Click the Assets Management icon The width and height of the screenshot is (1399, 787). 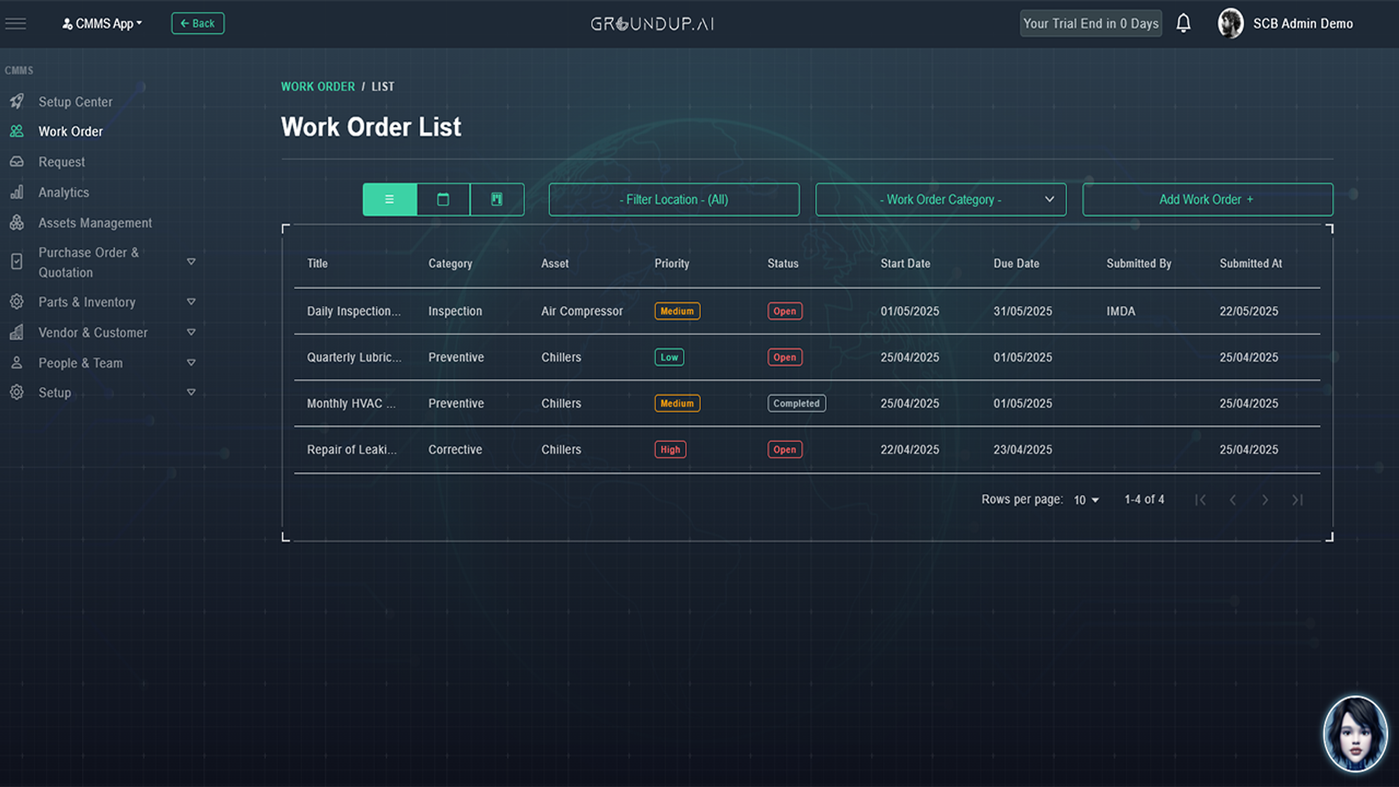[x=17, y=223]
